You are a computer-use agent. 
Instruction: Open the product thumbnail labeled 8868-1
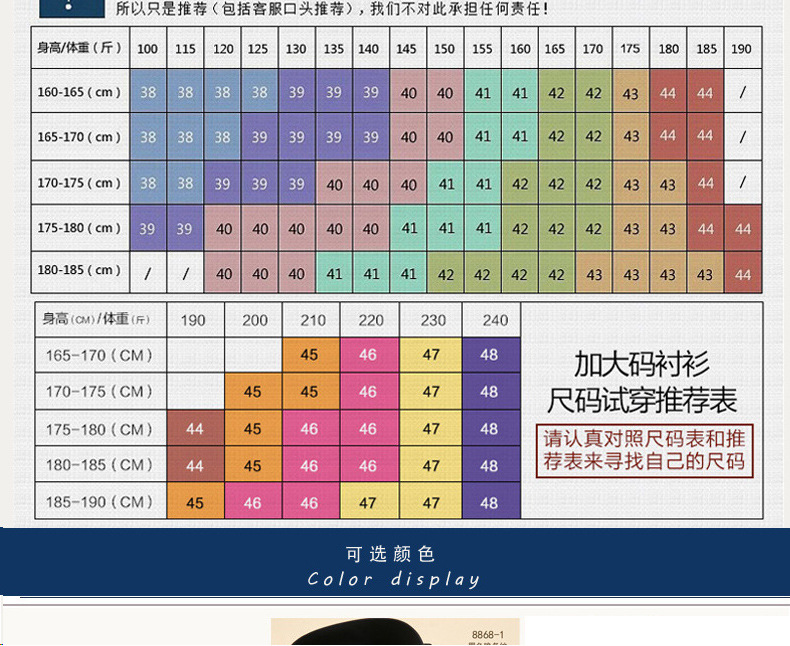point(396,631)
